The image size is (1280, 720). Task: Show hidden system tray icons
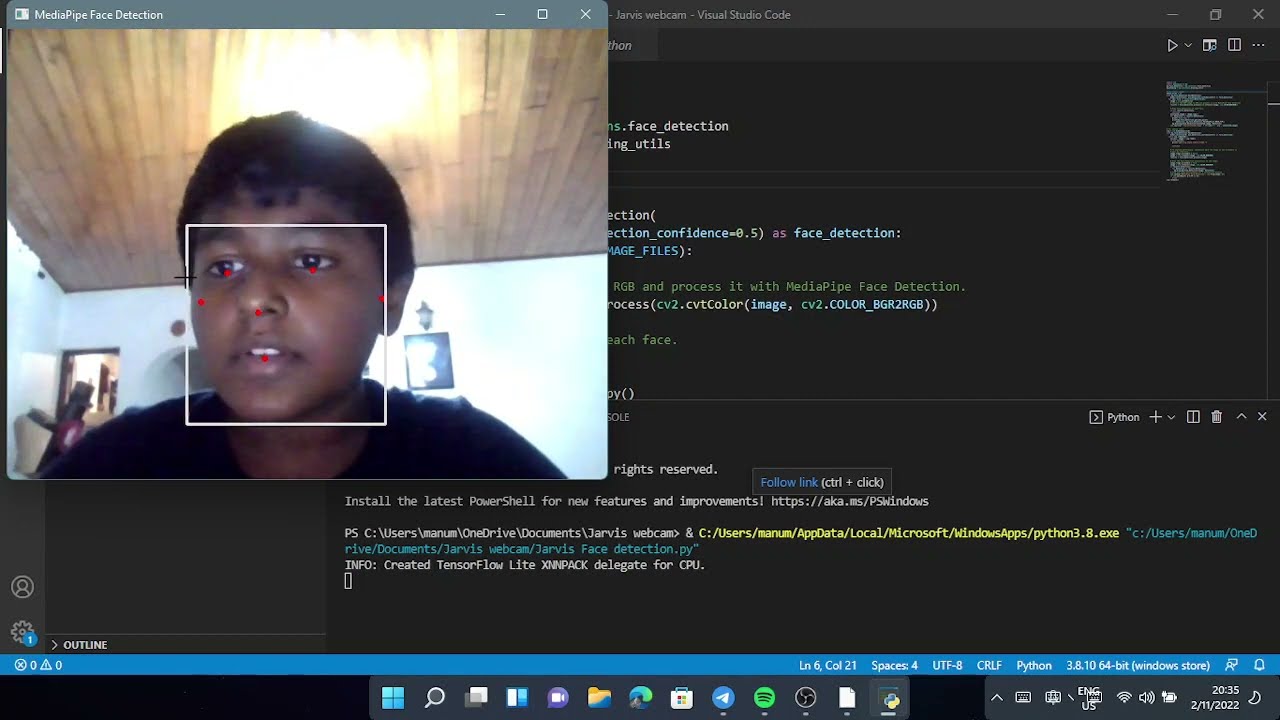click(x=996, y=698)
